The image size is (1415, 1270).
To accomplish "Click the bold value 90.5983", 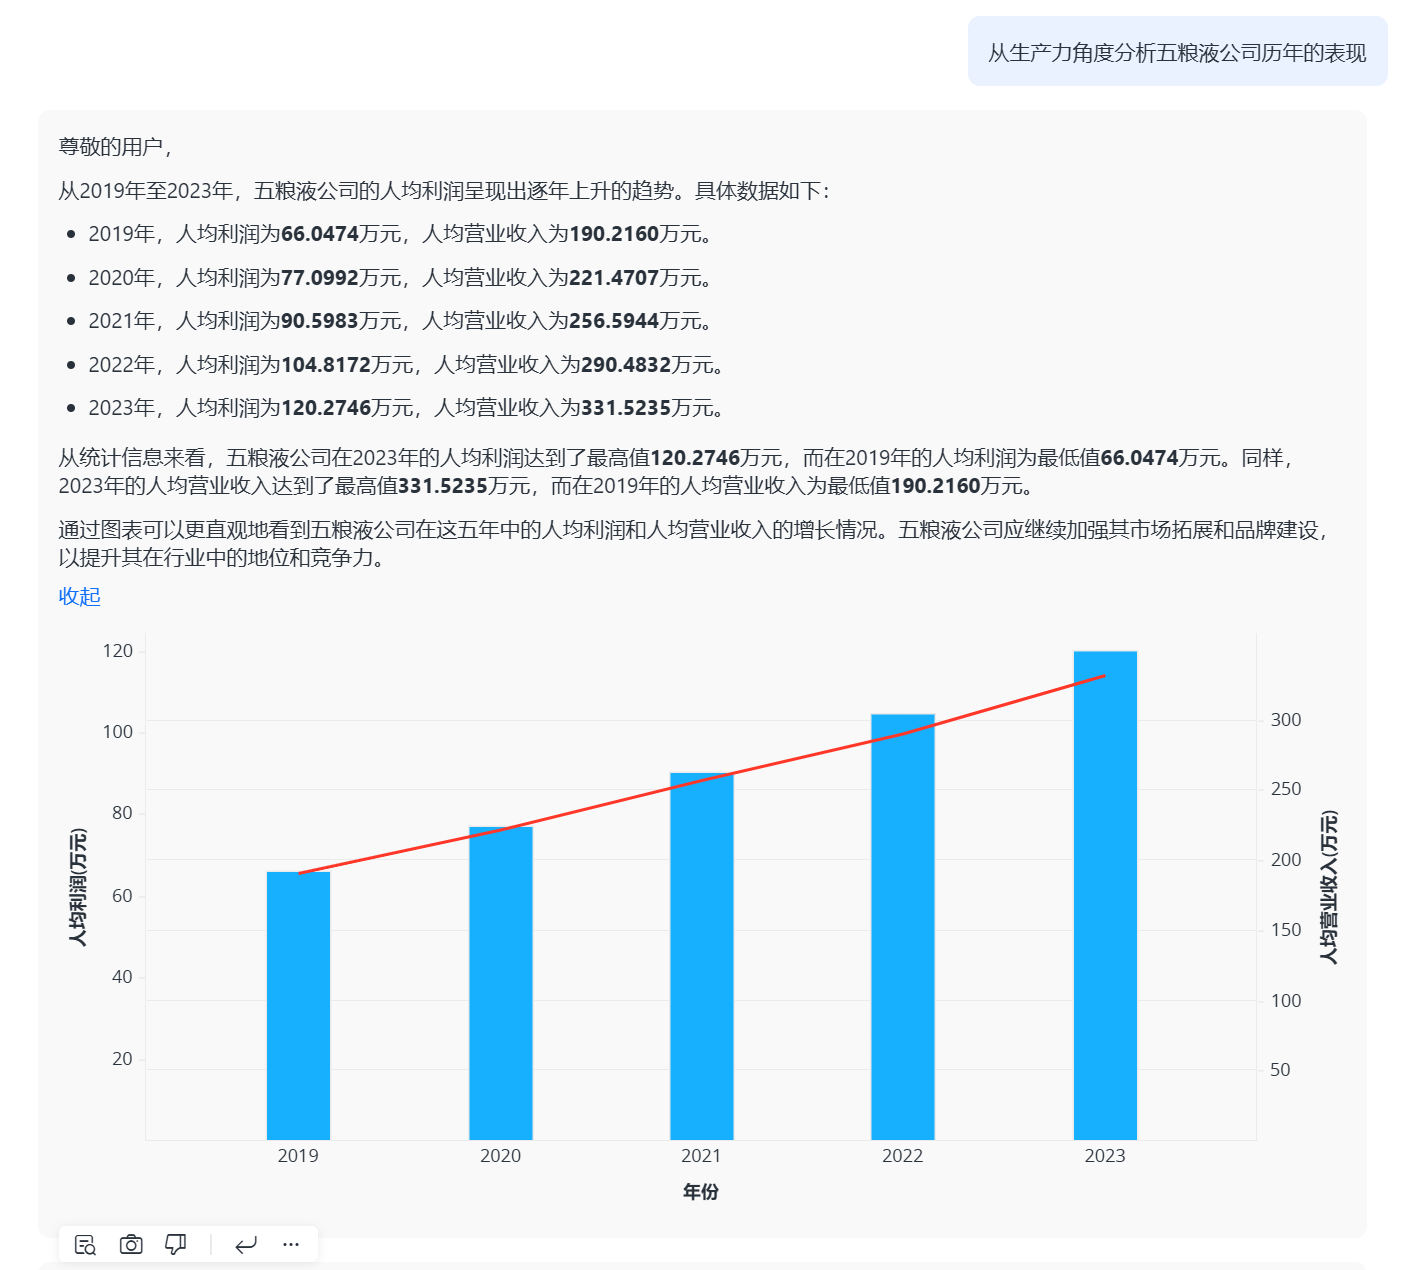I will click(320, 321).
